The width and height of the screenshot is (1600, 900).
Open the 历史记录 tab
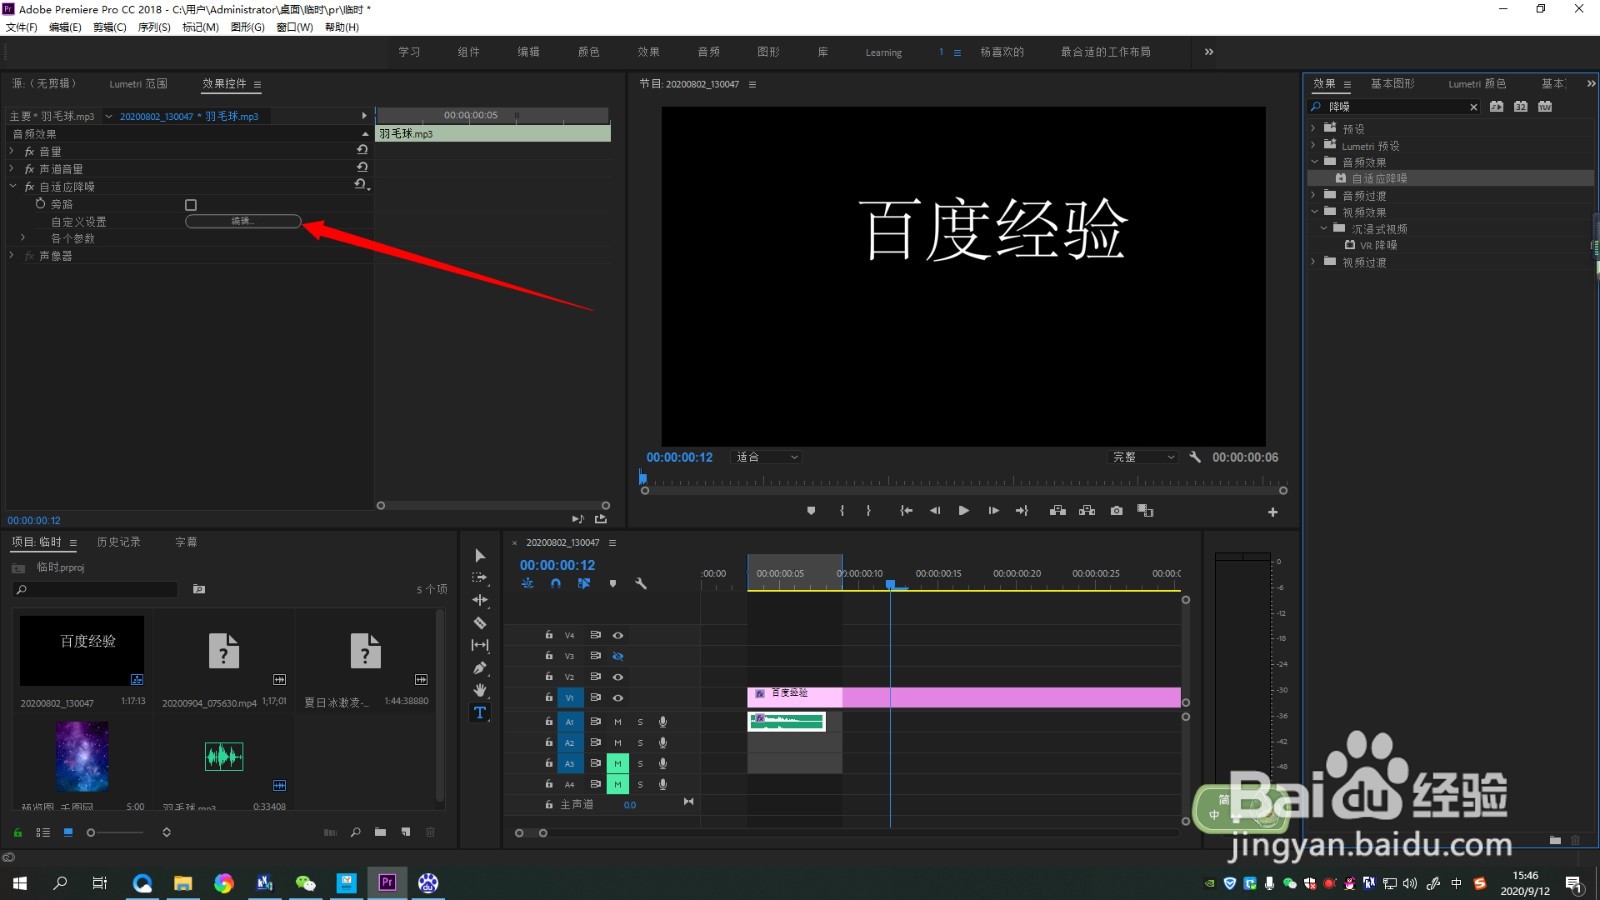pos(118,542)
